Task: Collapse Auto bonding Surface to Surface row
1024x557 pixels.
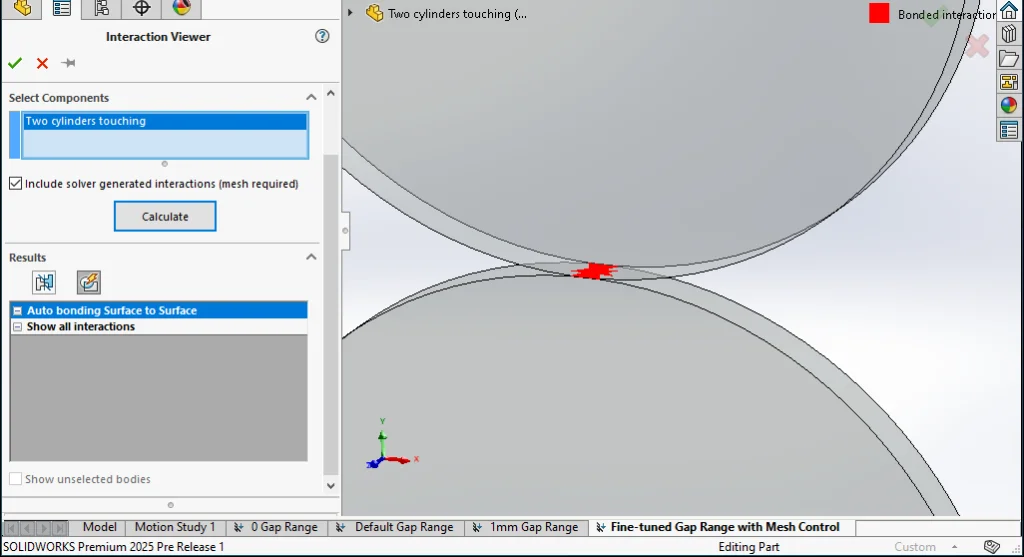Action: click(18, 311)
